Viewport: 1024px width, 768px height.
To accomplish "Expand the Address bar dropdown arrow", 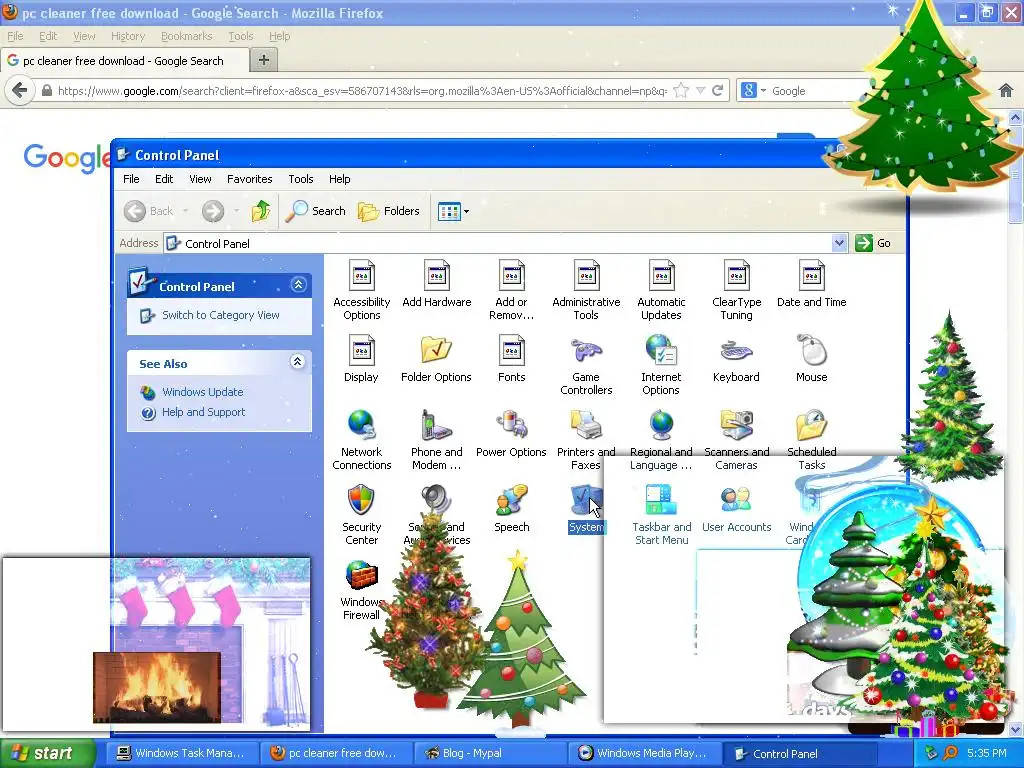I will pos(839,243).
